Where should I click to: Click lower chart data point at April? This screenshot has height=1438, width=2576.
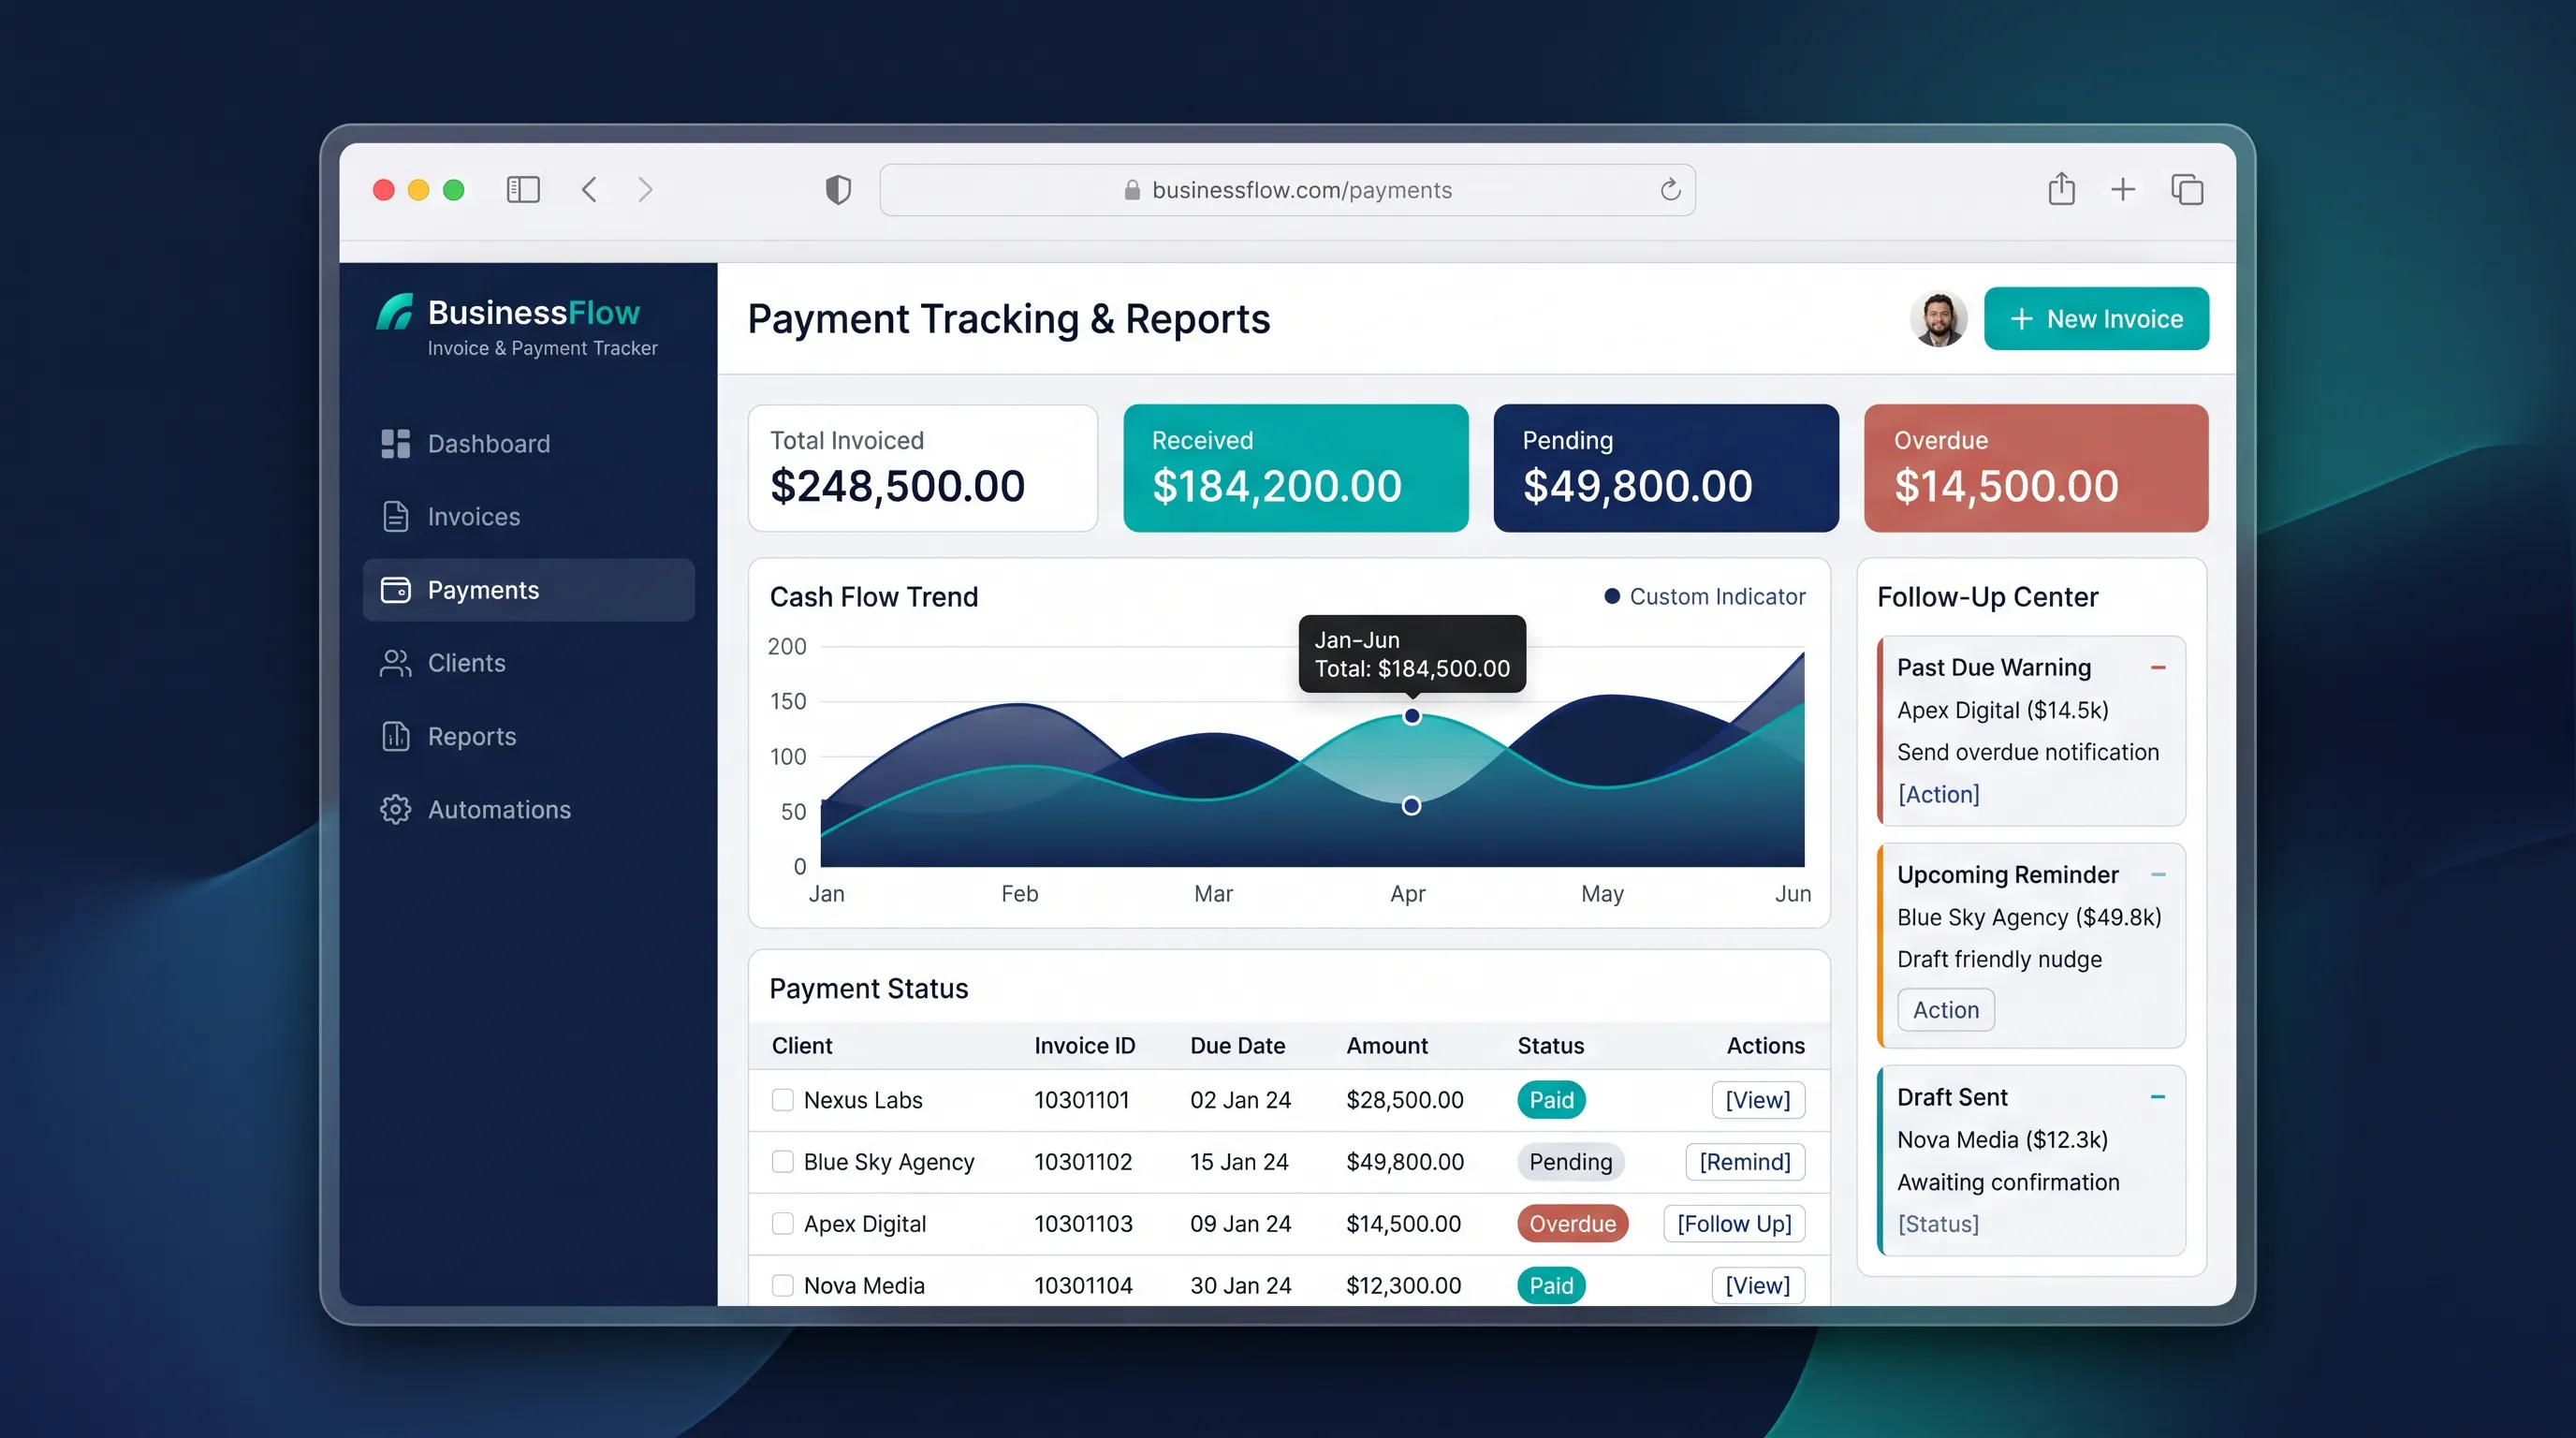[1411, 806]
